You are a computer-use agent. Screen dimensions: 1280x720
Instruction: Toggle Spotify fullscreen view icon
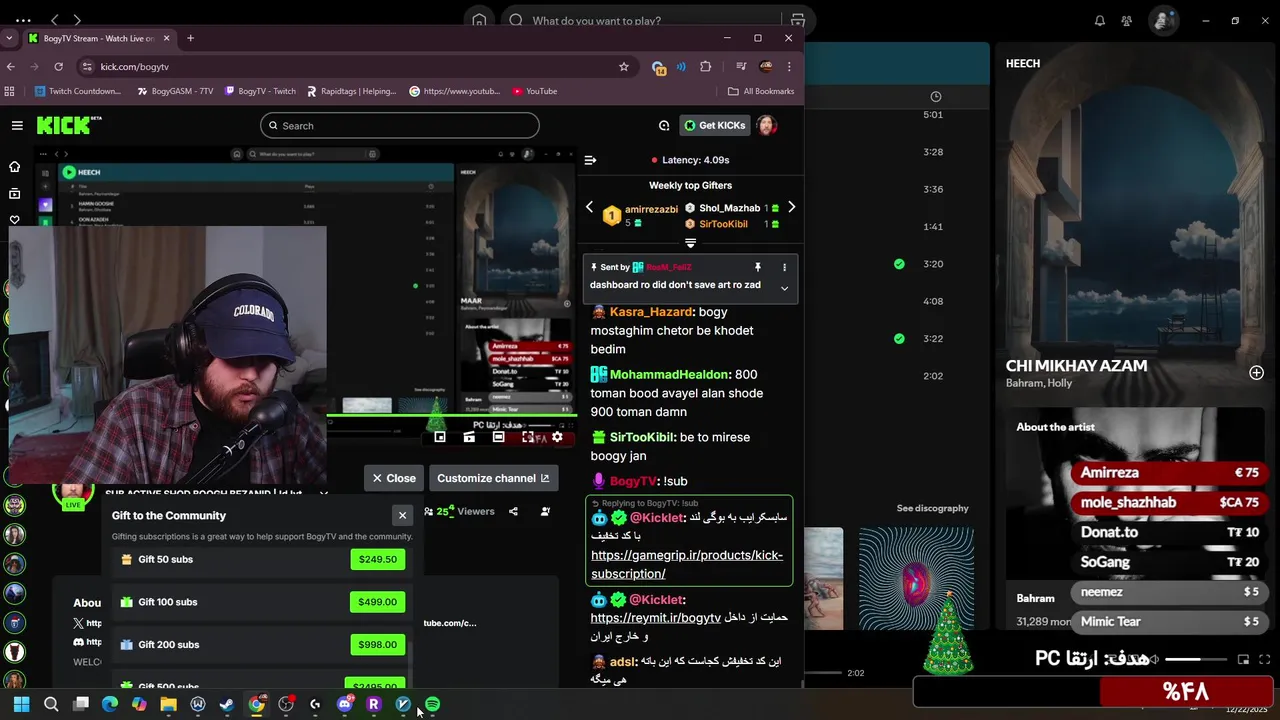tap(1265, 659)
